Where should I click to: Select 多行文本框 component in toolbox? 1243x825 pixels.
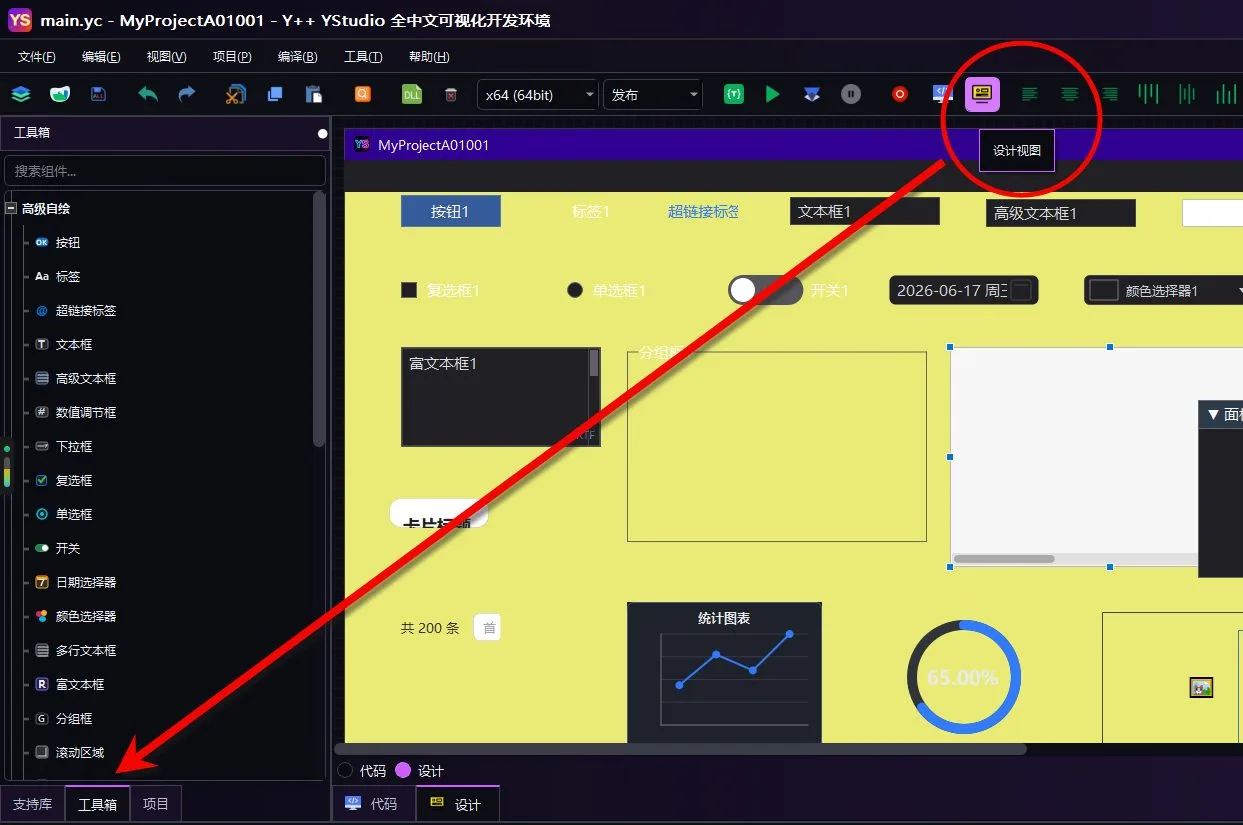tap(86, 650)
